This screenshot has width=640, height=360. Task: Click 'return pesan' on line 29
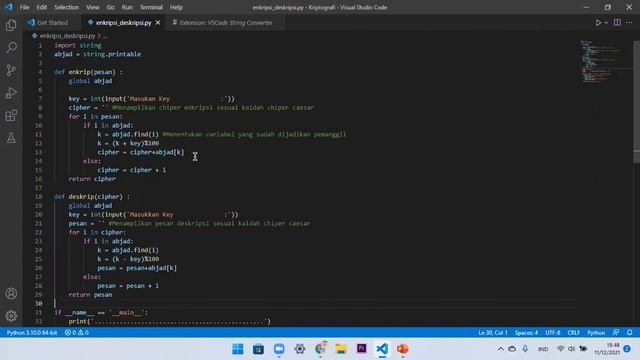(x=90, y=295)
